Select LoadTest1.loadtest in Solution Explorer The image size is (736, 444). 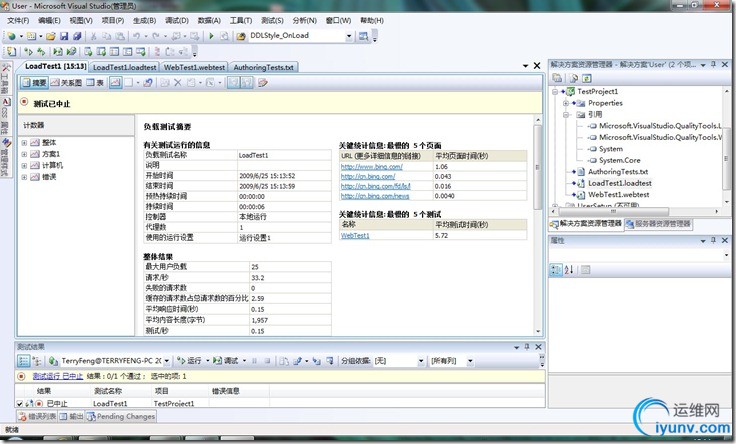(620, 184)
